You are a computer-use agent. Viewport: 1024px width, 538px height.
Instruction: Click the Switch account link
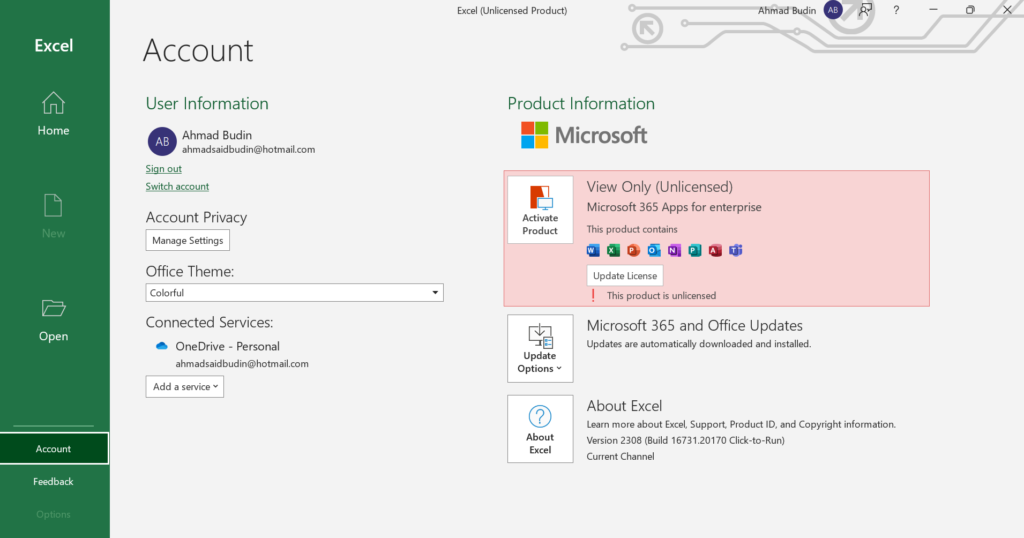pyautogui.click(x=177, y=186)
